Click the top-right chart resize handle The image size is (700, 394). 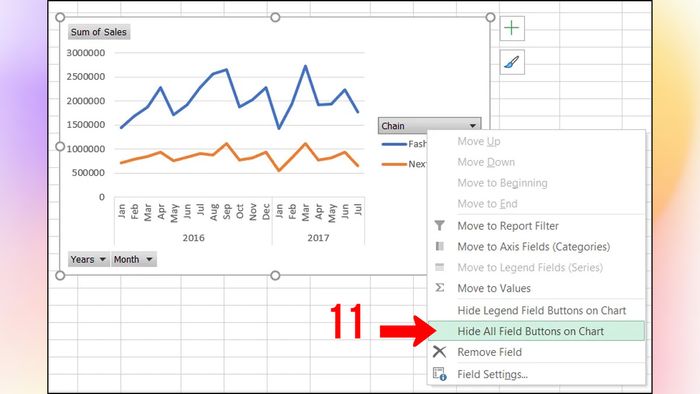(490, 17)
